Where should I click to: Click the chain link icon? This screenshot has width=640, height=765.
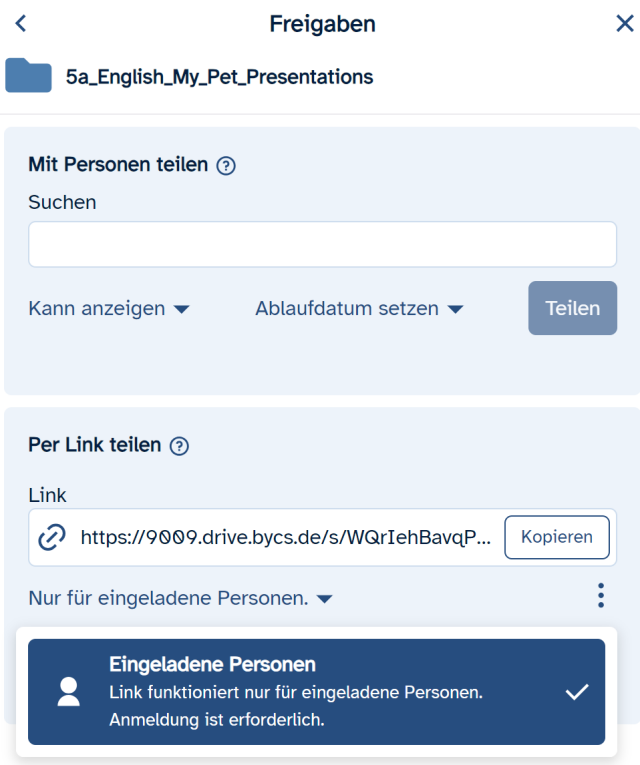[51, 537]
